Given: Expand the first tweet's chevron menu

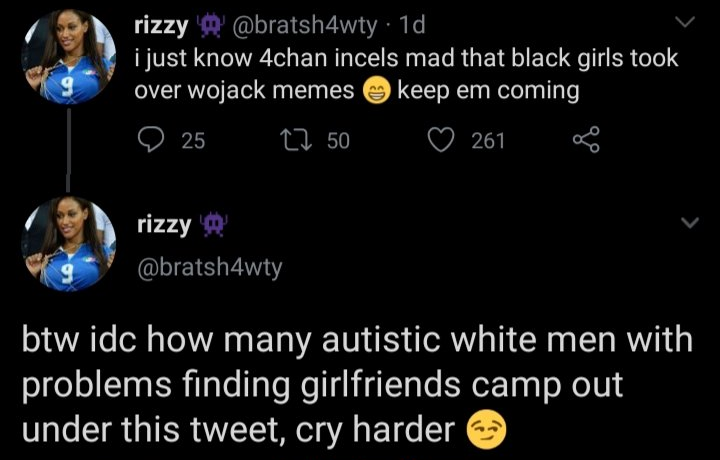Looking at the screenshot, I should [685, 22].
